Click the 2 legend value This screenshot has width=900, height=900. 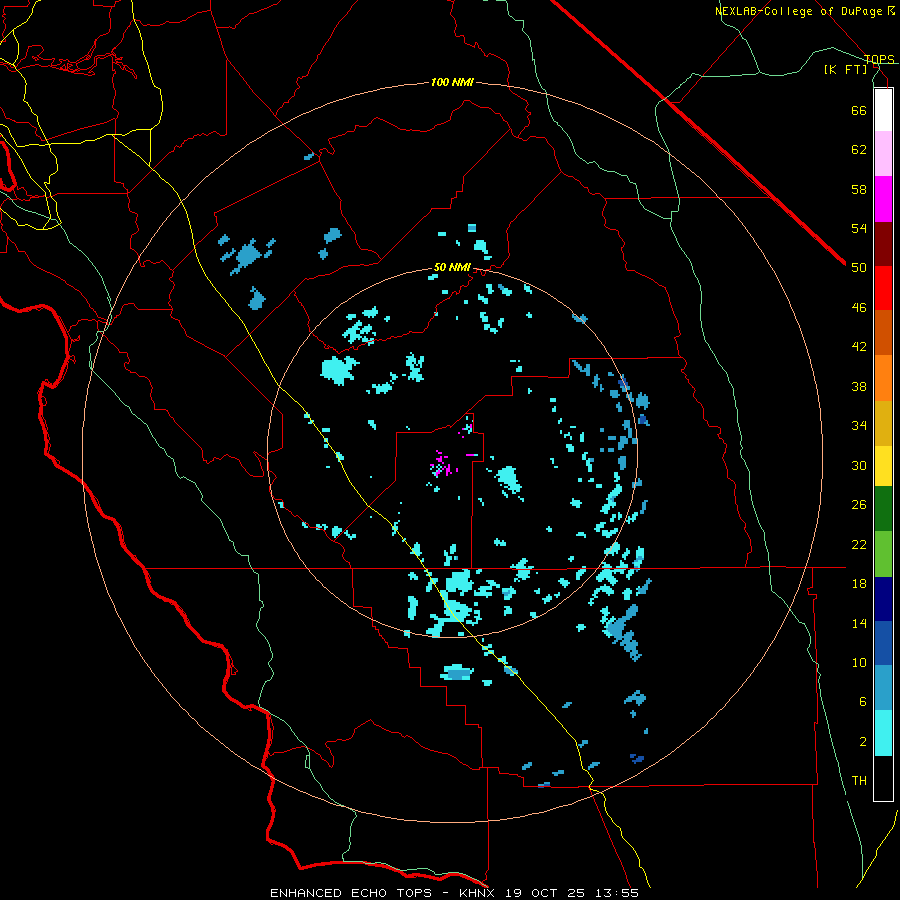pyautogui.click(x=863, y=742)
